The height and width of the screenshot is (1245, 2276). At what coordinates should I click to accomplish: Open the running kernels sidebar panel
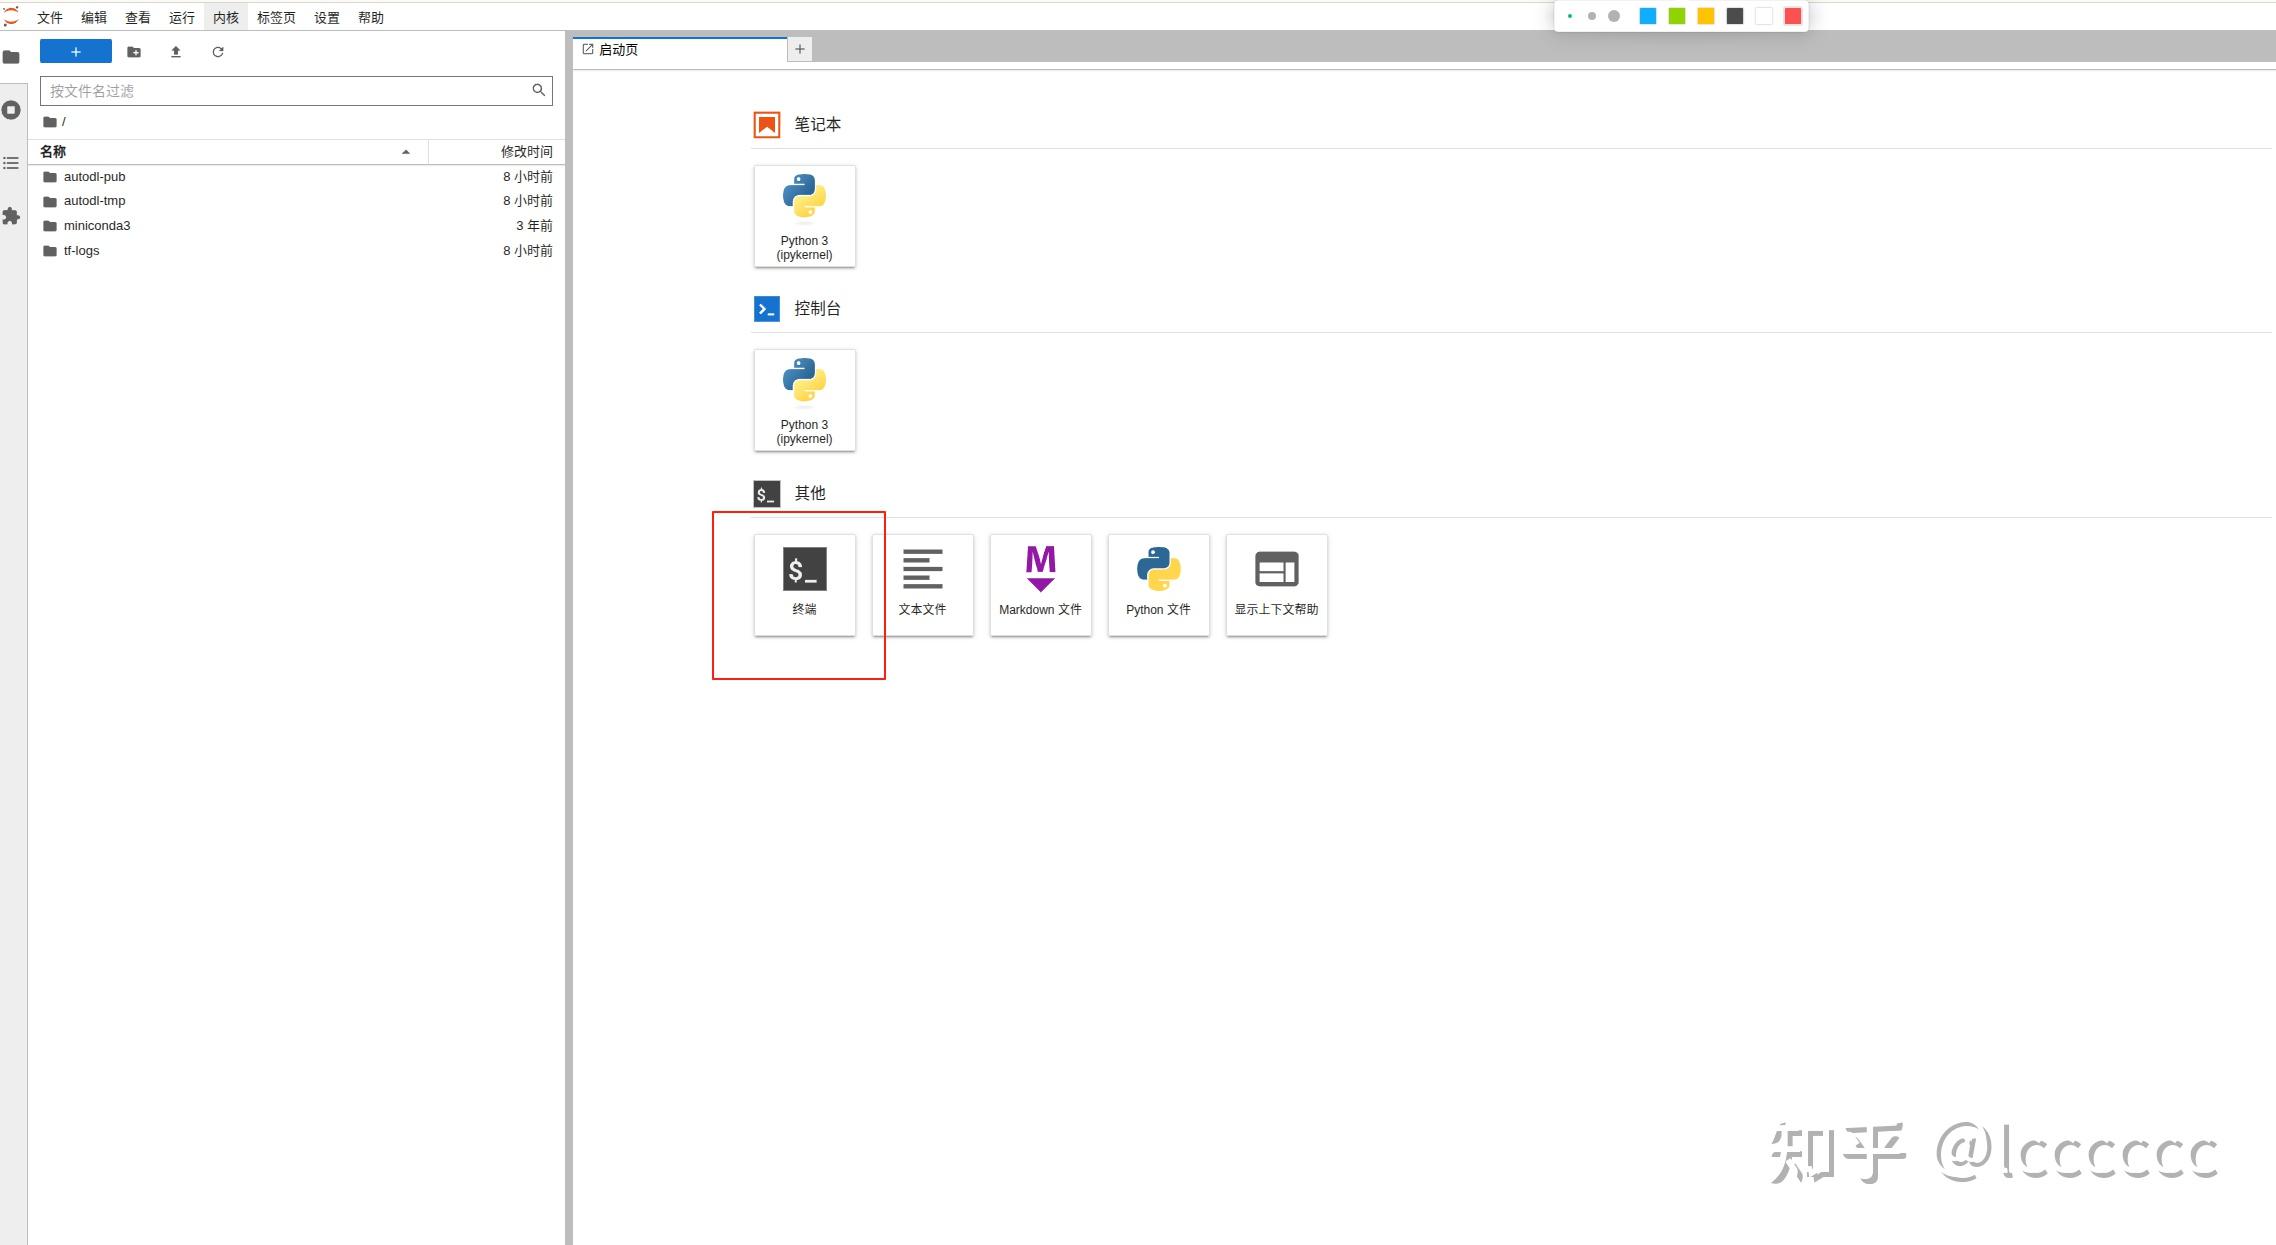12,110
